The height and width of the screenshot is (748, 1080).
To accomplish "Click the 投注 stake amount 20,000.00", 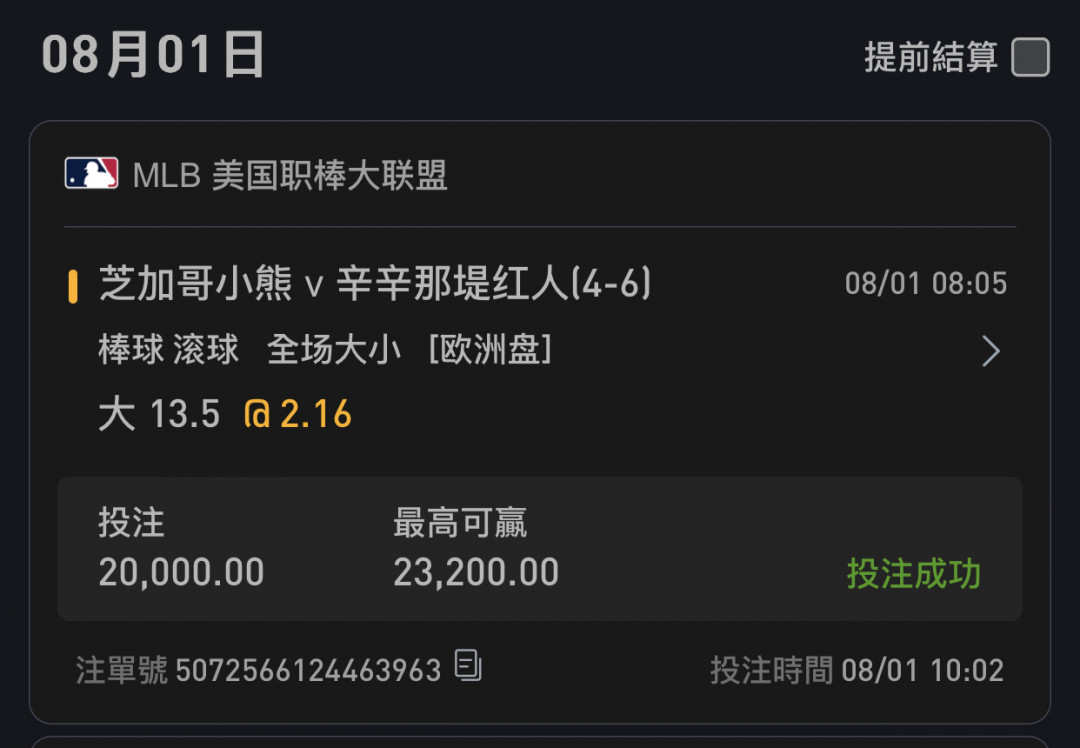I will (181, 572).
